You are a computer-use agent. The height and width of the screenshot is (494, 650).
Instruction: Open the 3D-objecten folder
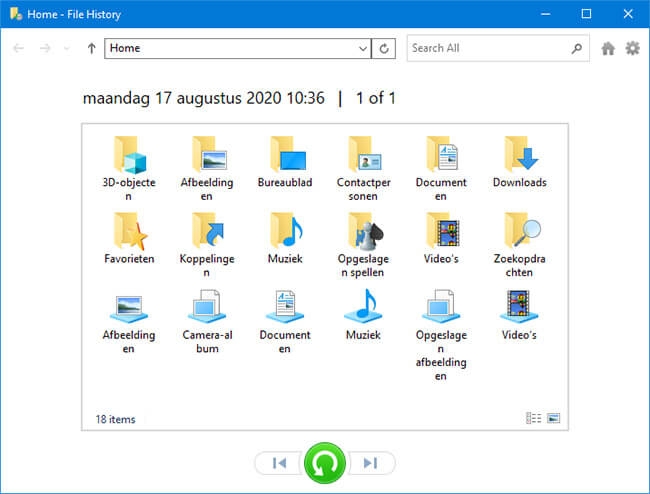tap(129, 169)
